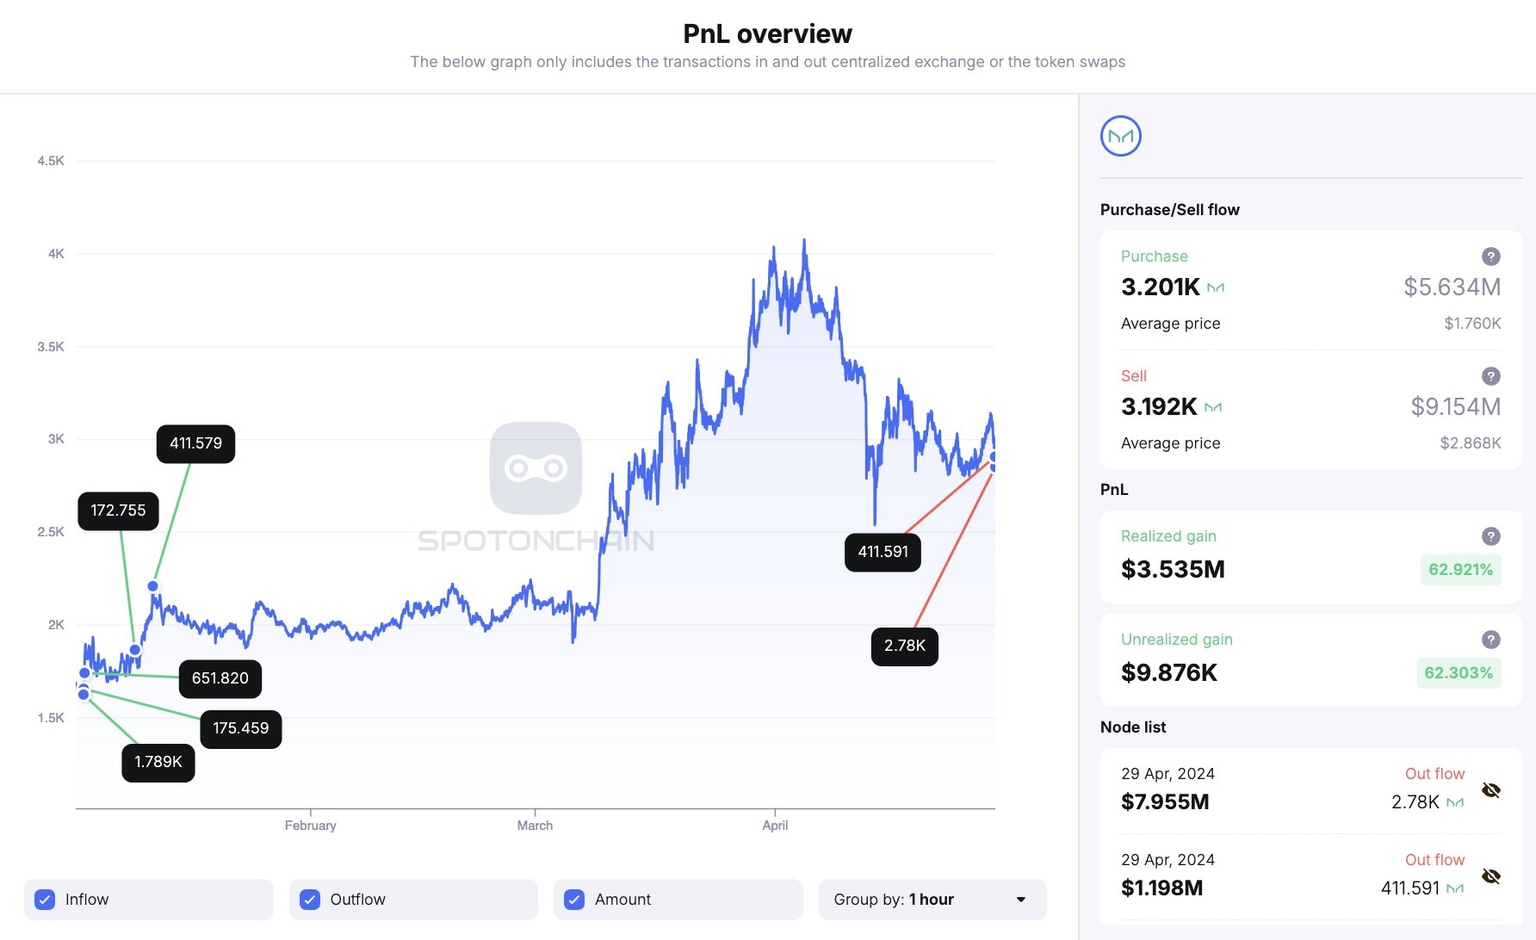This screenshot has height=940, width=1536.
Task: Click the Unrealized gain help icon
Action: [x=1490, y=640]
